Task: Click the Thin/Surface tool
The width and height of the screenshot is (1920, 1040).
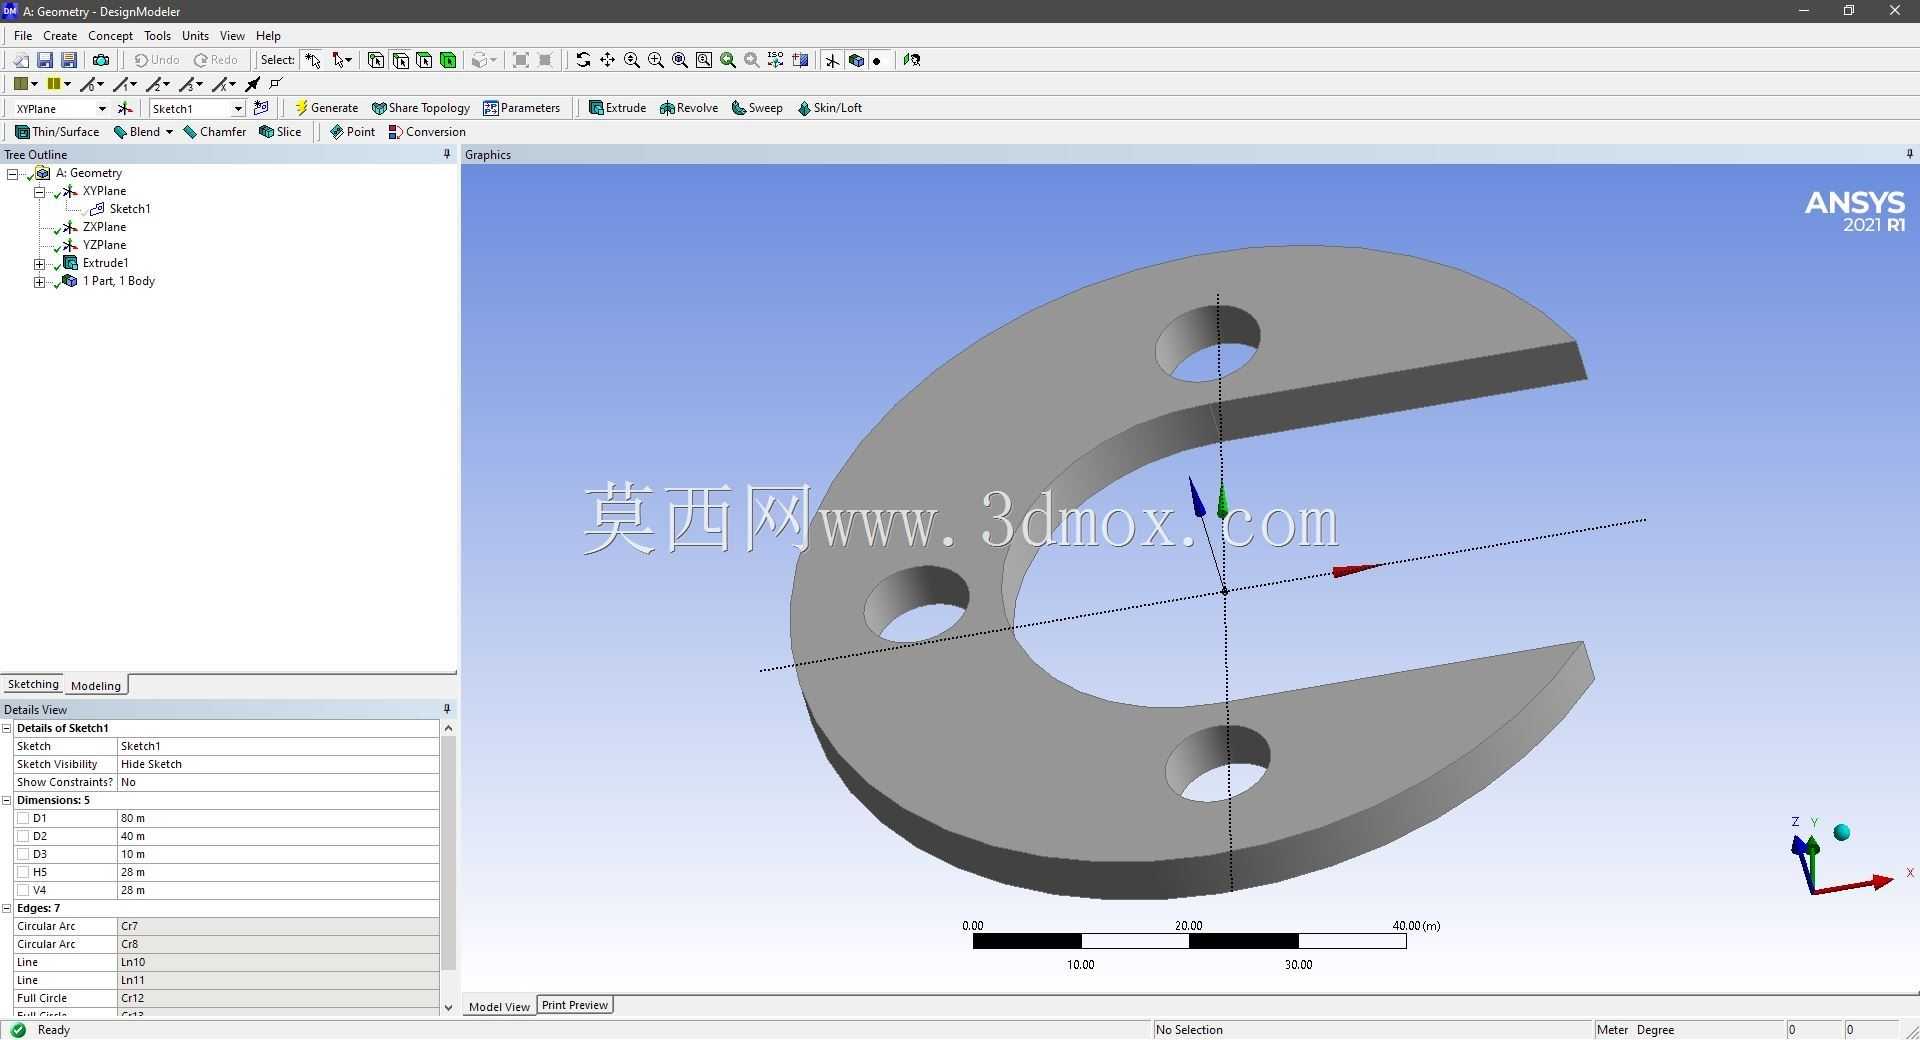Action: click(x=57, y=132)
